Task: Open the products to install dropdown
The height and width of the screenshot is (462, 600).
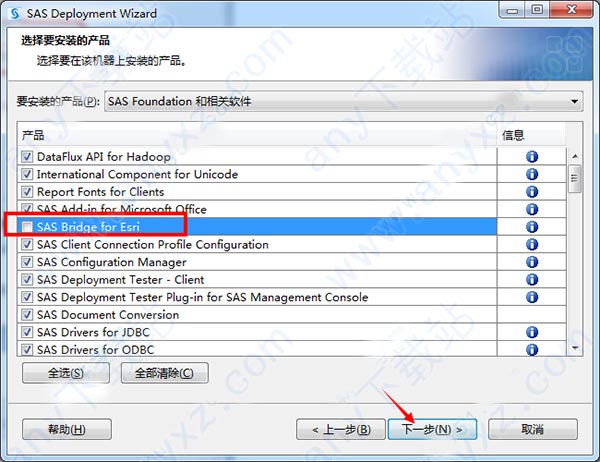Action: point(344,101)
